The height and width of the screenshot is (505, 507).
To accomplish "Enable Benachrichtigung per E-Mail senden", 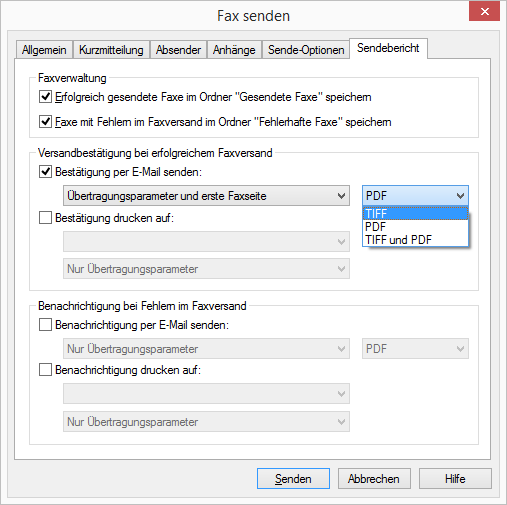I will pos(45,325).
